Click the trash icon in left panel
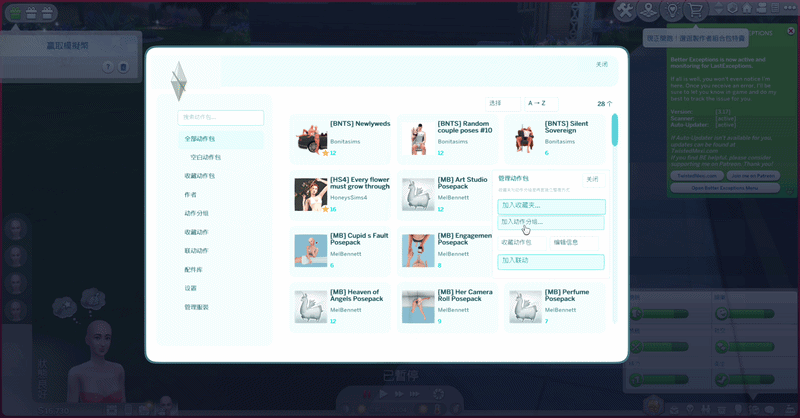Viewport: 800px width, 418px height. coord(123,67)
